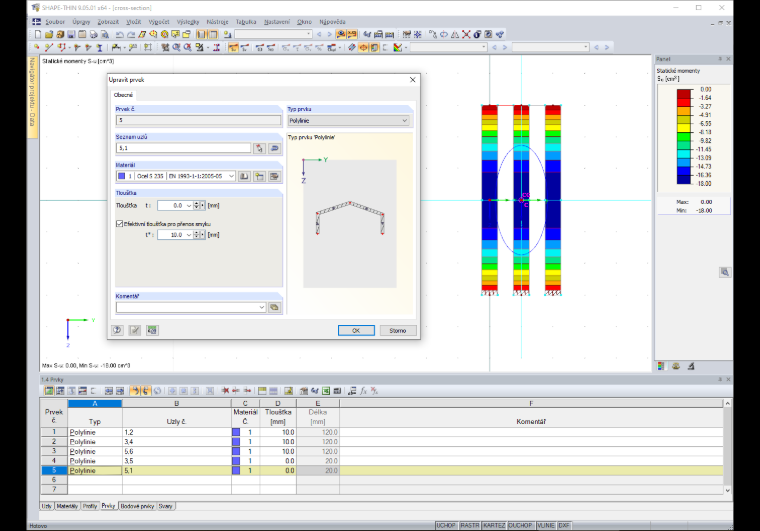The image size is (760, 531).
Task: Click Storno to cancel the dialog
Action: tap(398, 330)
